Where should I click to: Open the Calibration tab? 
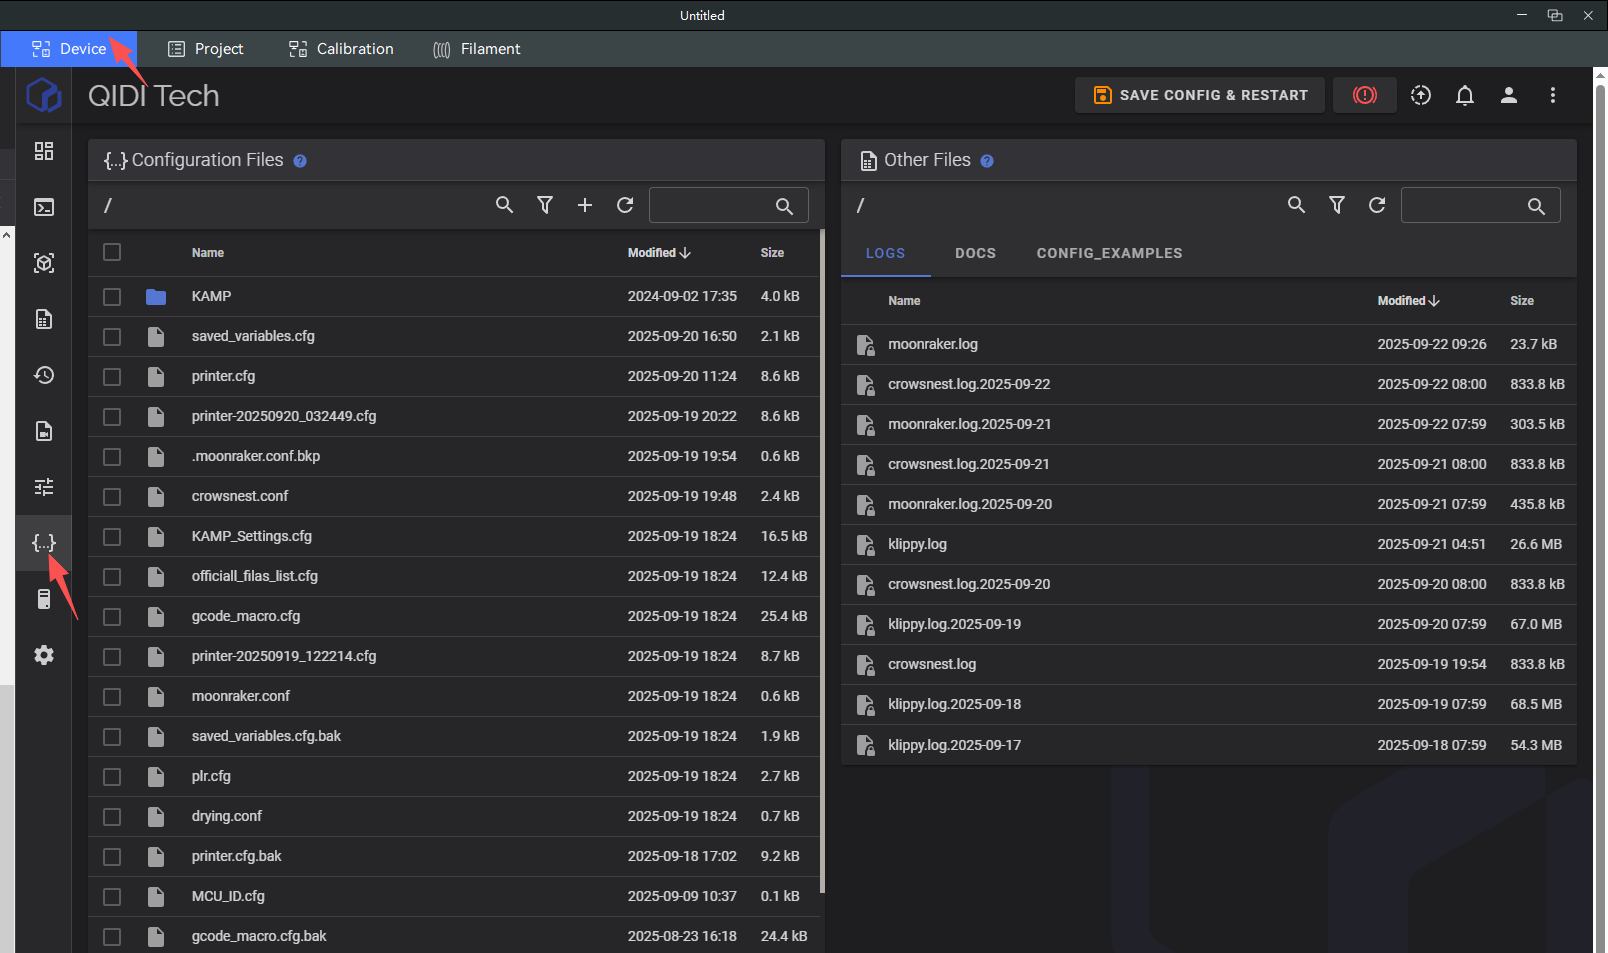point(341,49)
